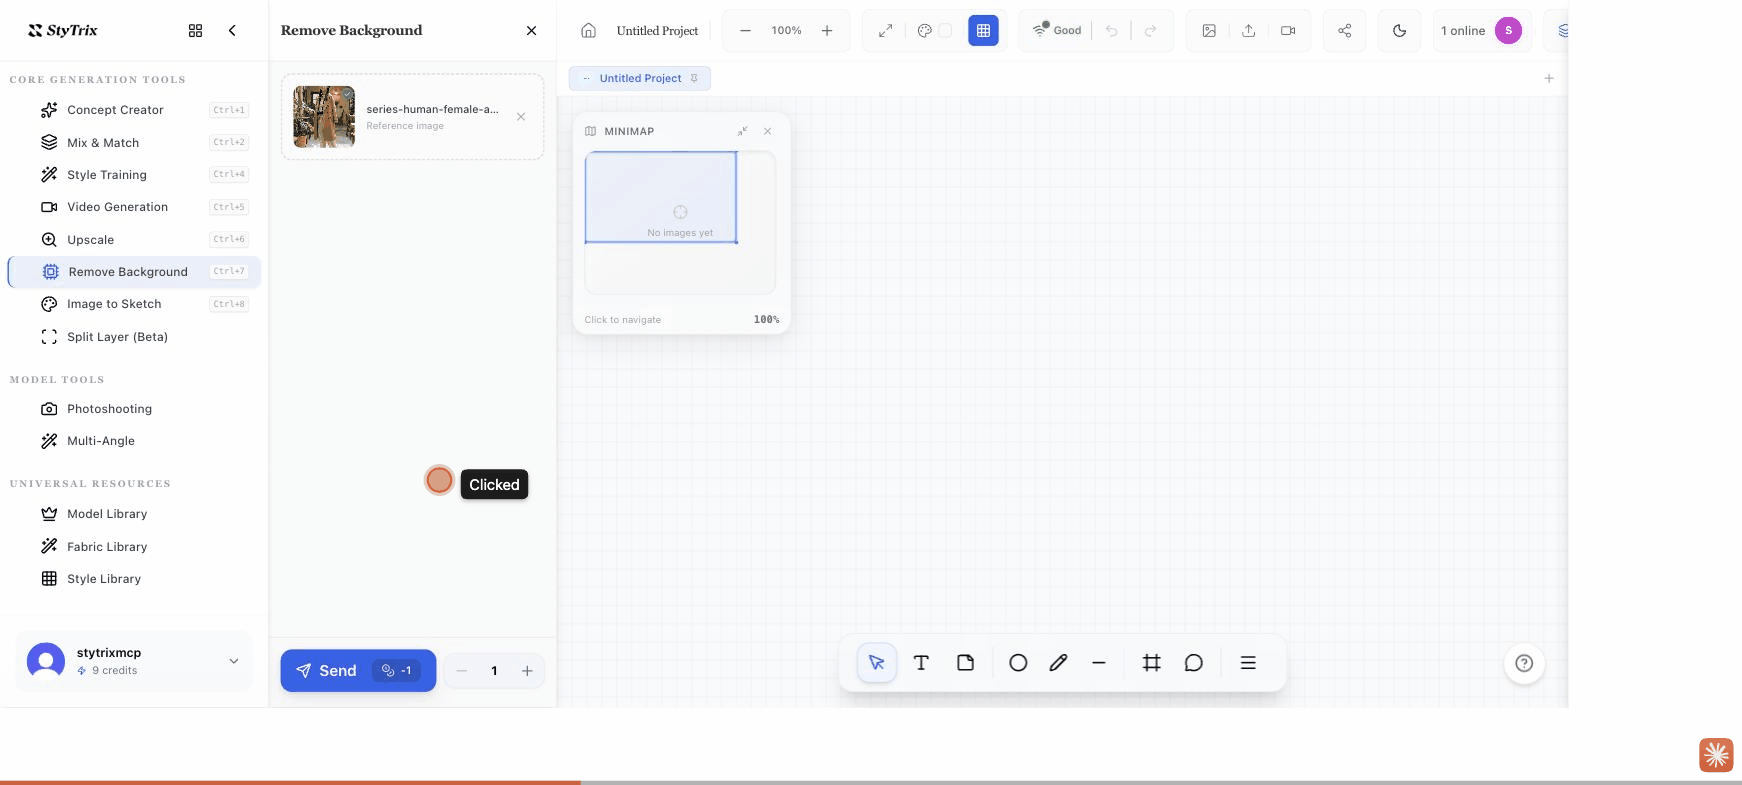The image size is (1742, 785).
Task: Click the 100% zoom level value
Action: pyautogui.click(x=786, y=31)
